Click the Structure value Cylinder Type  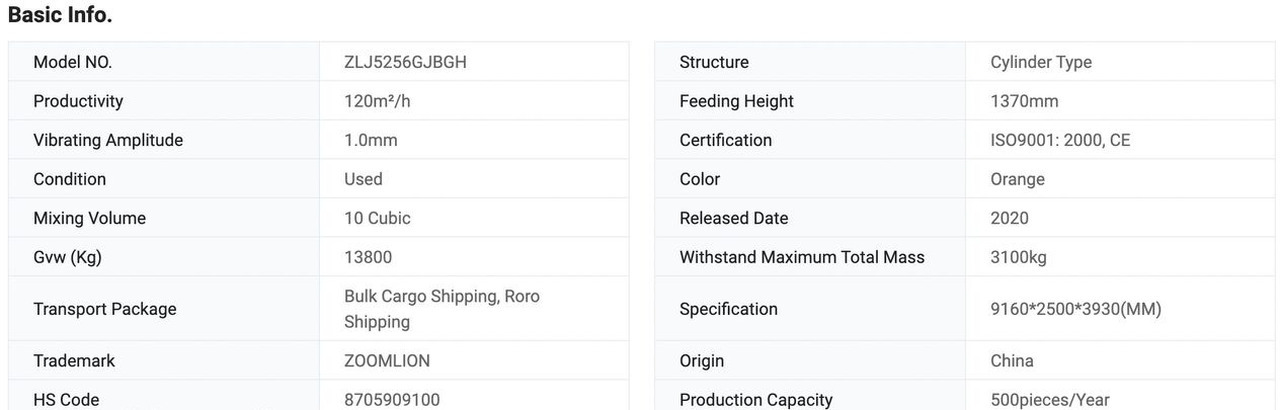[x=1041, y=62]
